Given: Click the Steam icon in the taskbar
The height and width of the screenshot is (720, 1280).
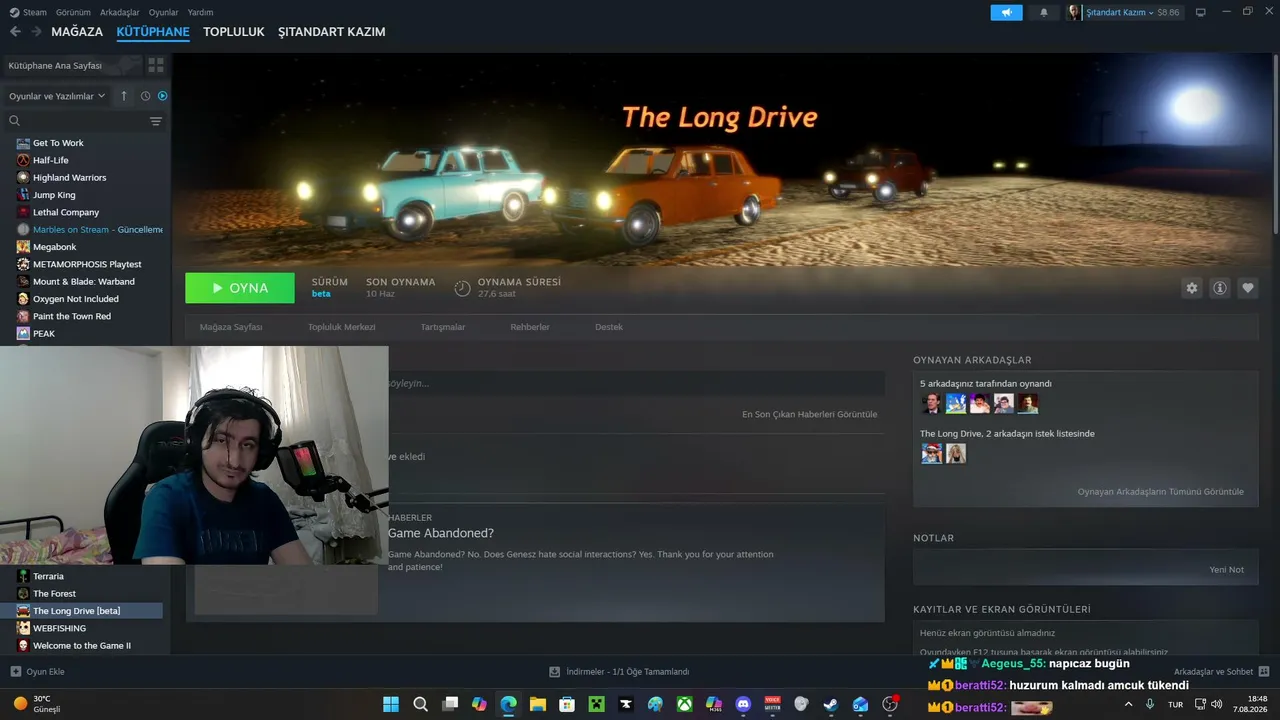Looking at the screenshot, I should pyautogui.click(x=831, y=704).
